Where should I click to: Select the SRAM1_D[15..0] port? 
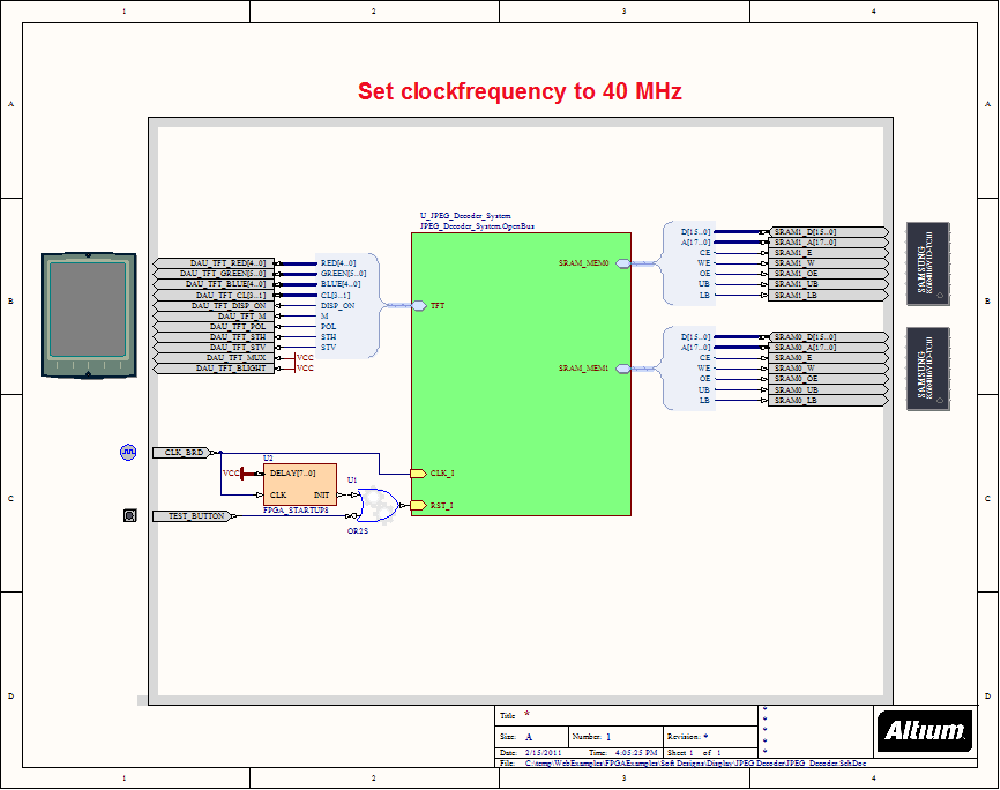[828, 232]
